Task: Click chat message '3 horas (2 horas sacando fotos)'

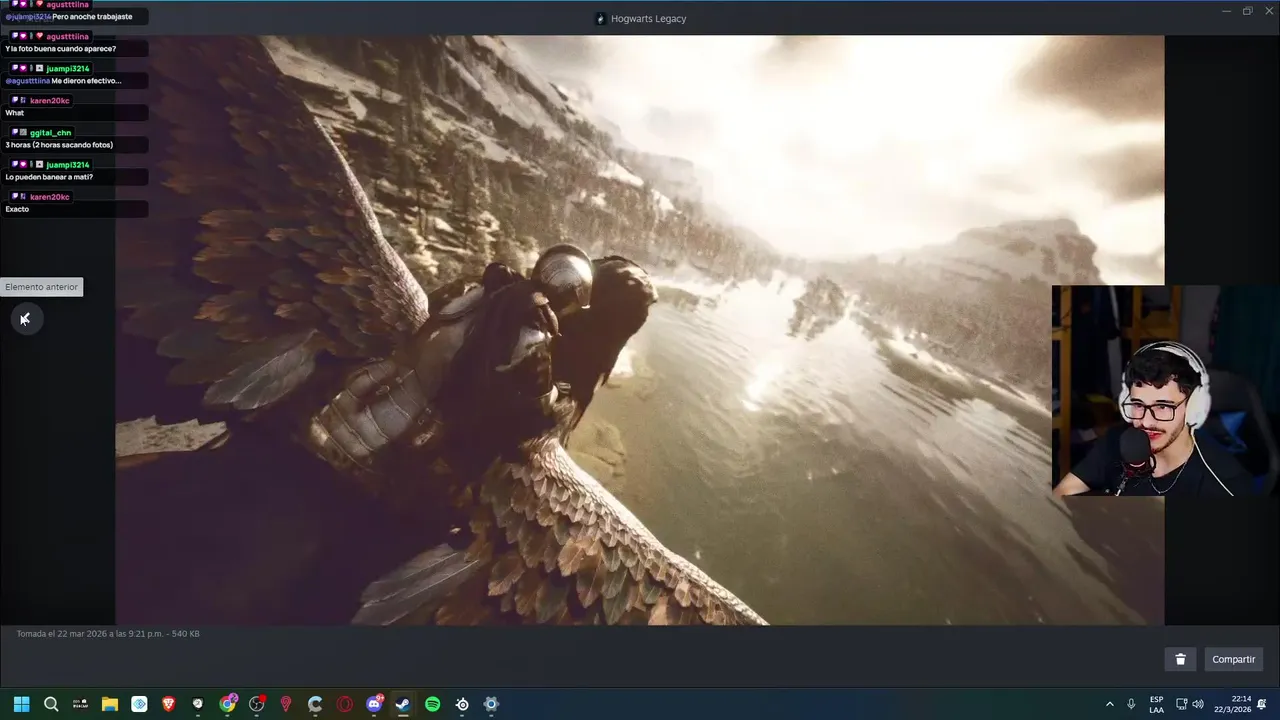Action: pos(59,145)
